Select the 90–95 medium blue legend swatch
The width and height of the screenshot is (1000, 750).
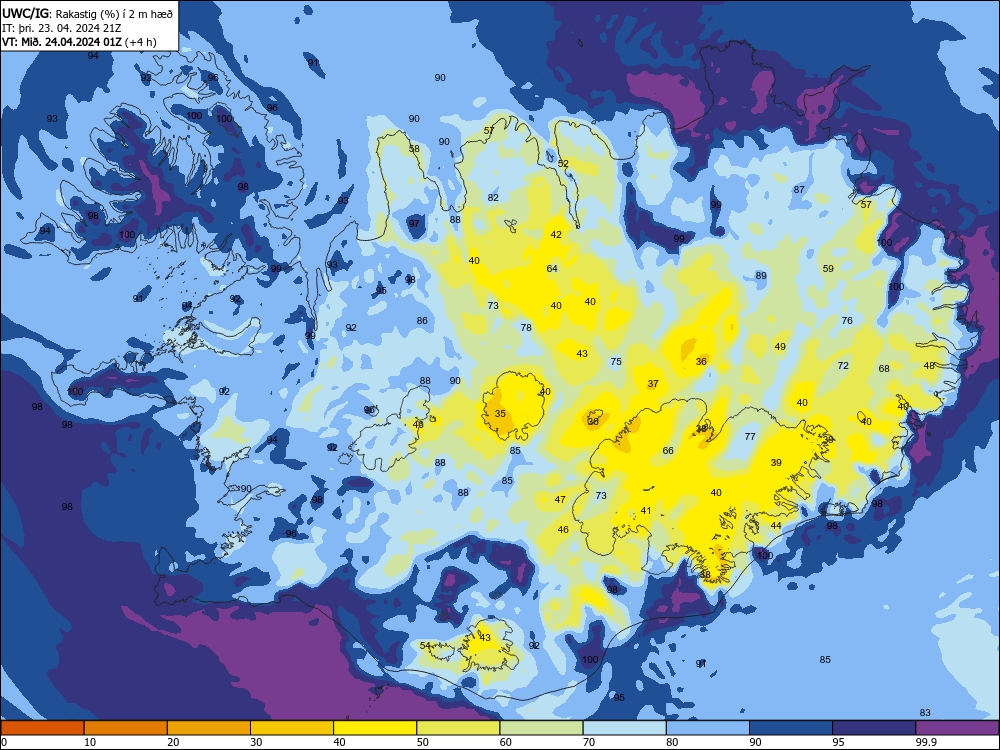tap(791, 728)
